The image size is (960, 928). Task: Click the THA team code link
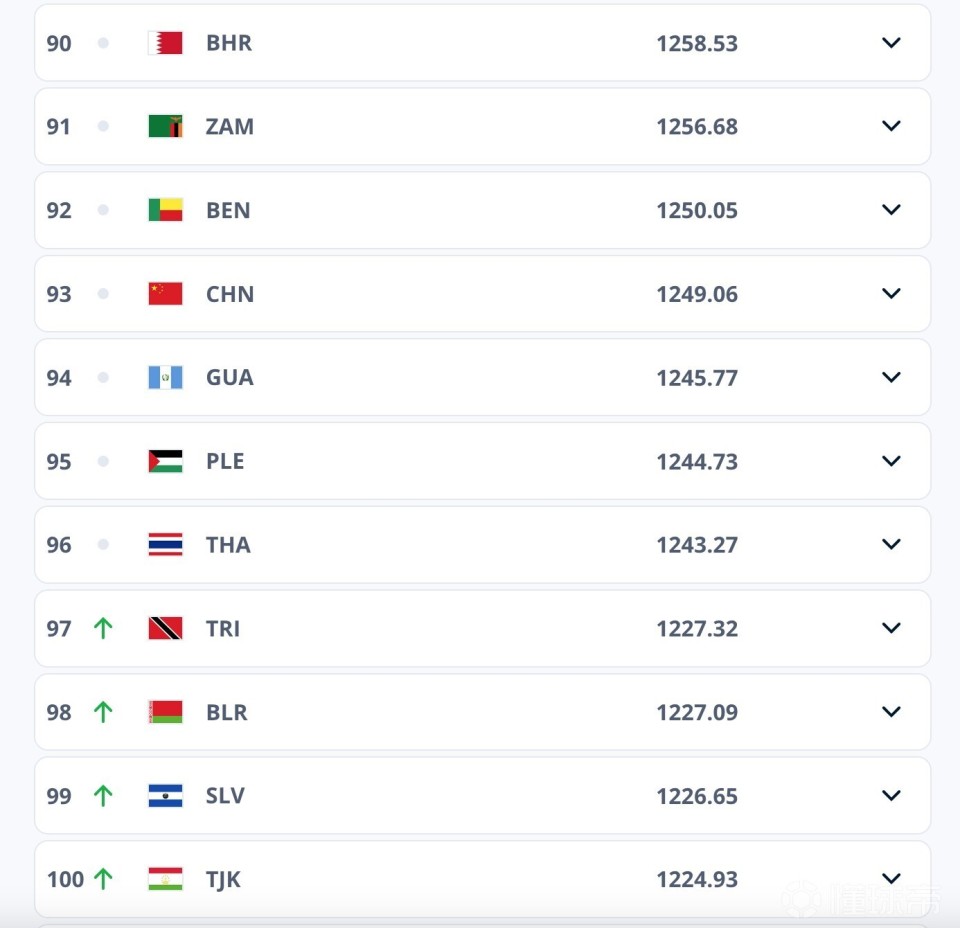pyautogui.click(x=228, y=544)
